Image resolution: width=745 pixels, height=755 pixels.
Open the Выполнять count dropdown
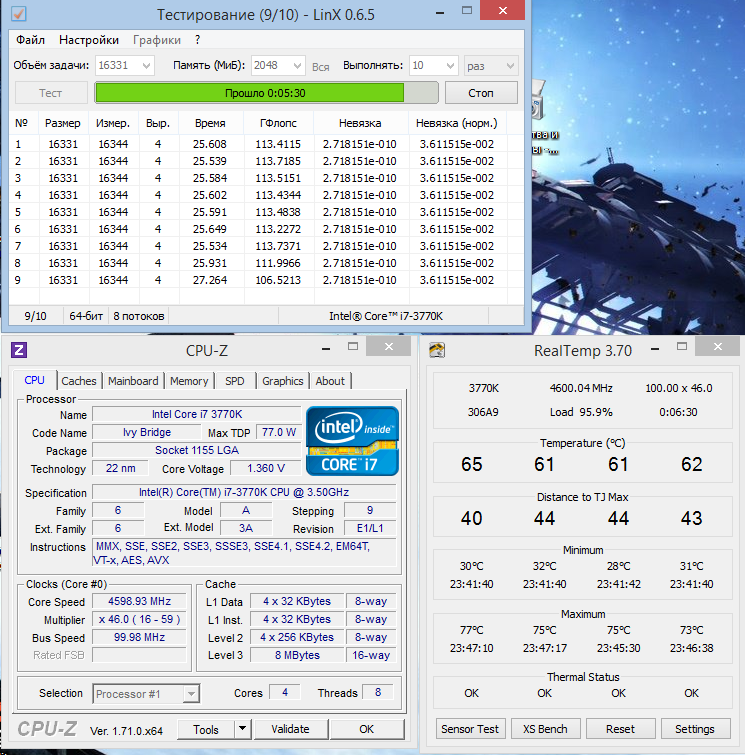click(x=446, y=65)
